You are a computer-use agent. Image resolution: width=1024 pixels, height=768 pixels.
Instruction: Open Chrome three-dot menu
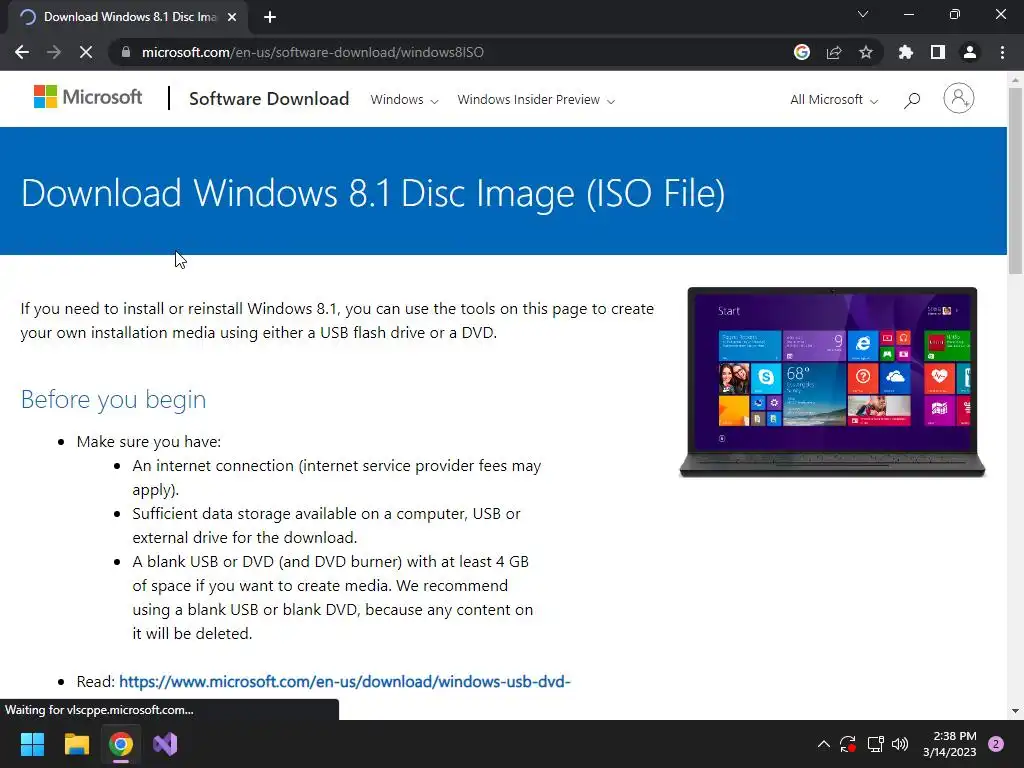1002,52
